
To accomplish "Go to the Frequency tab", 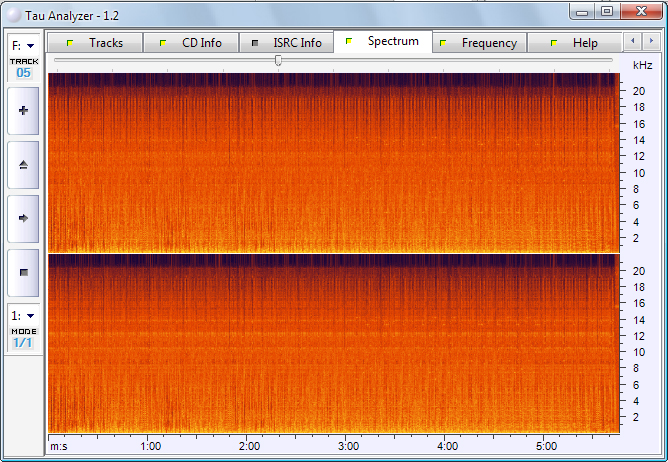I will [481, 43].
